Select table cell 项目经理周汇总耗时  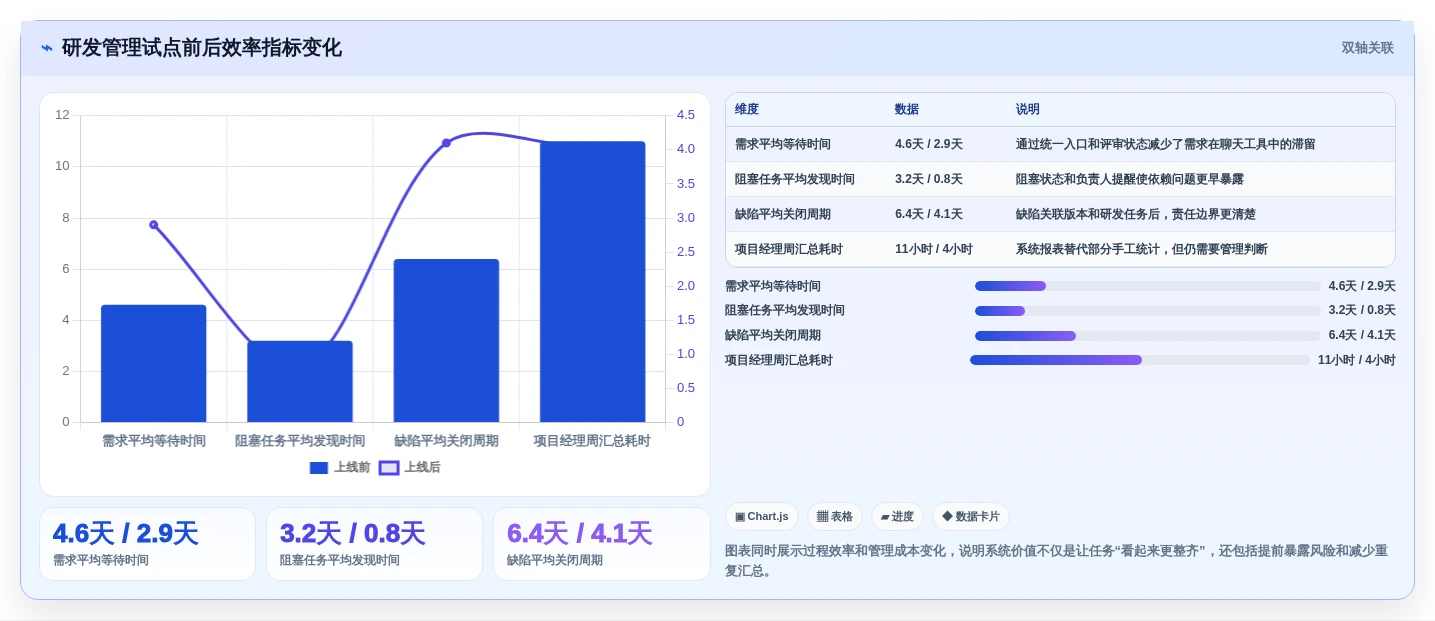(x=789, y=249)
